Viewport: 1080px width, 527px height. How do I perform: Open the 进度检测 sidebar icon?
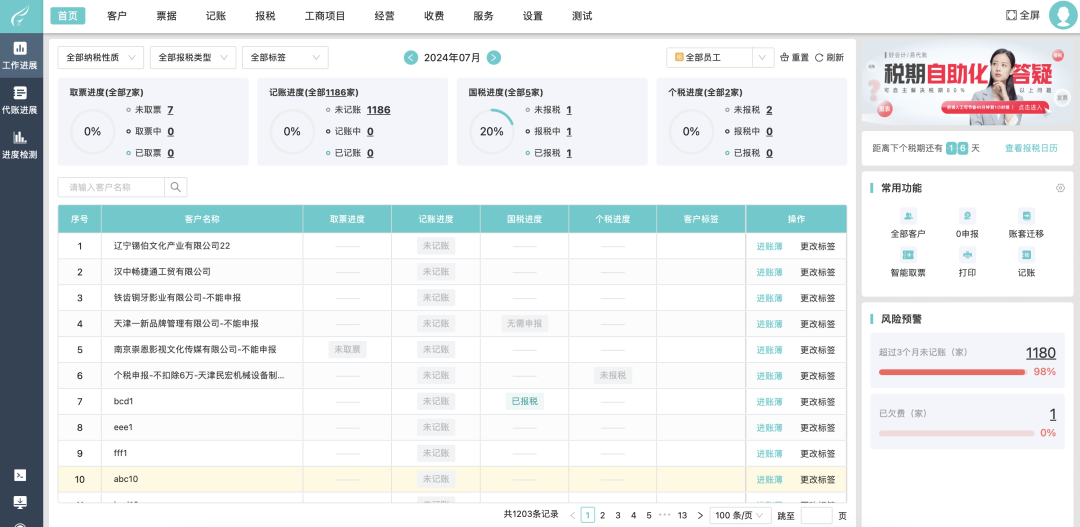(x=20, y=145)
